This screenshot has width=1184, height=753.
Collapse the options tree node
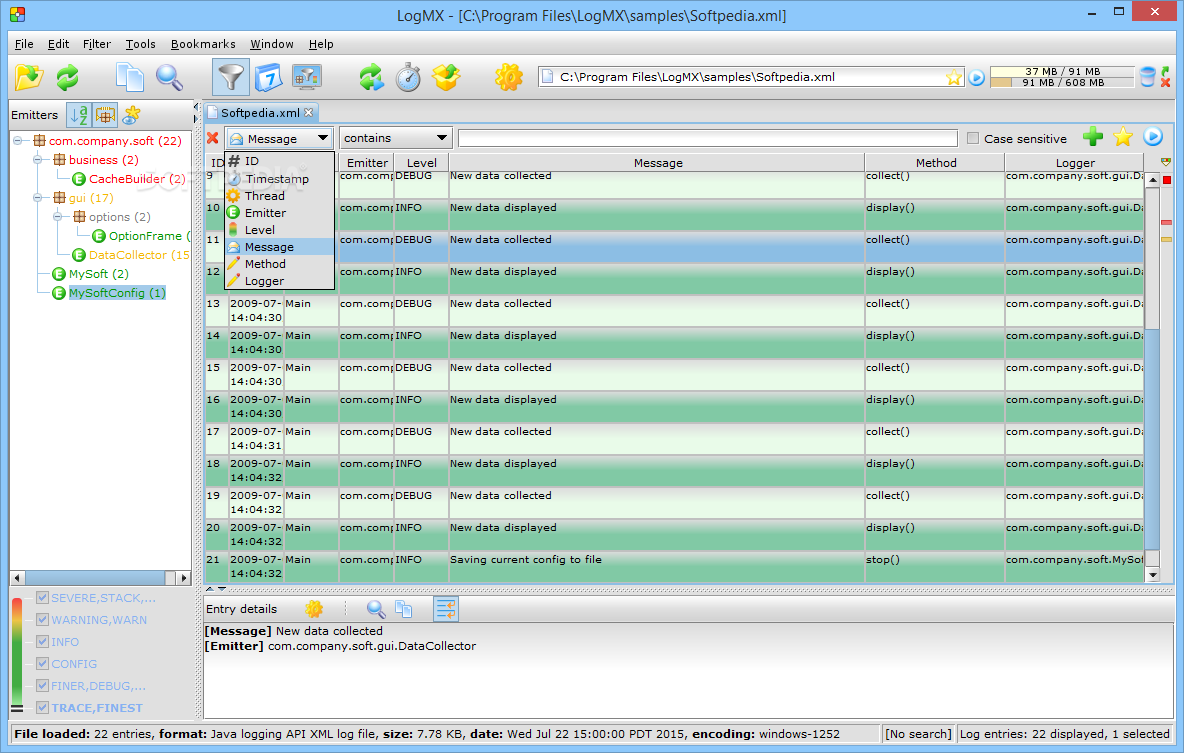coord(58,217)
